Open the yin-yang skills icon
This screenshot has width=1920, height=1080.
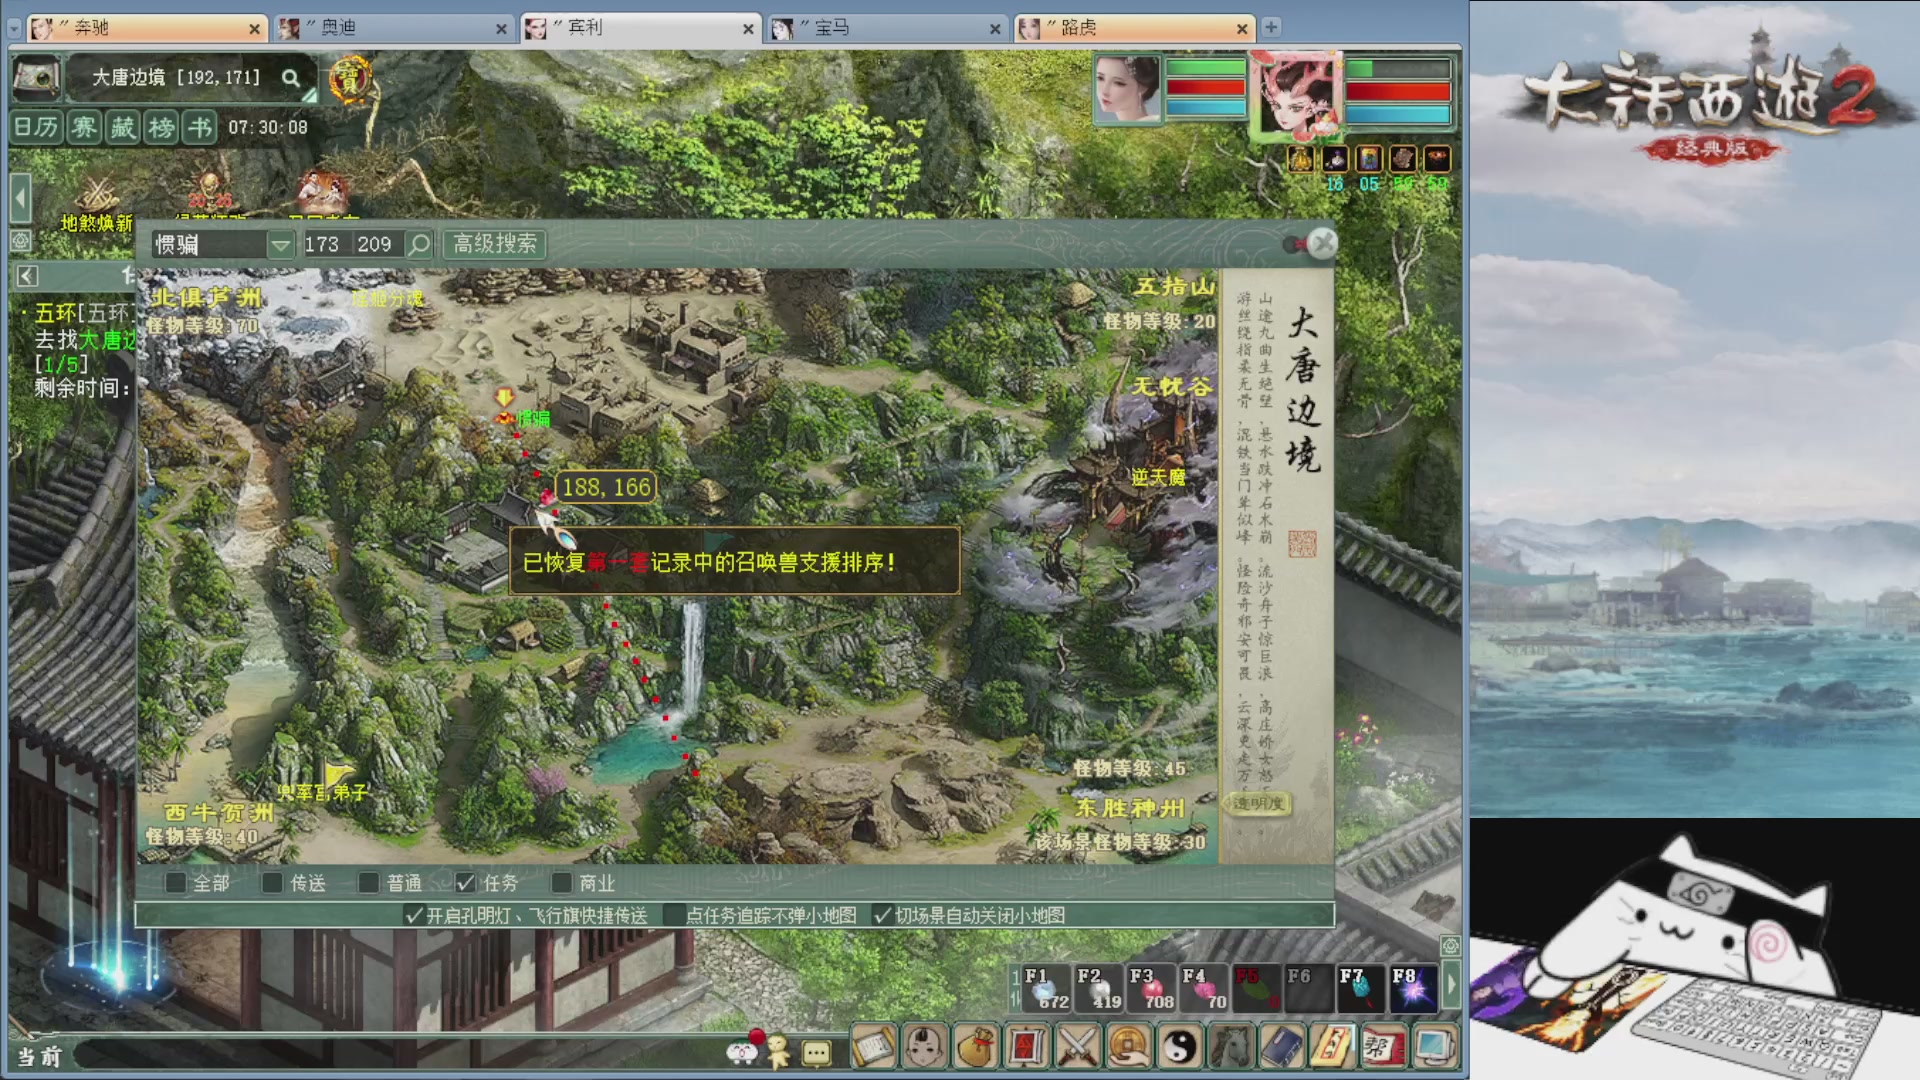1180,1047
